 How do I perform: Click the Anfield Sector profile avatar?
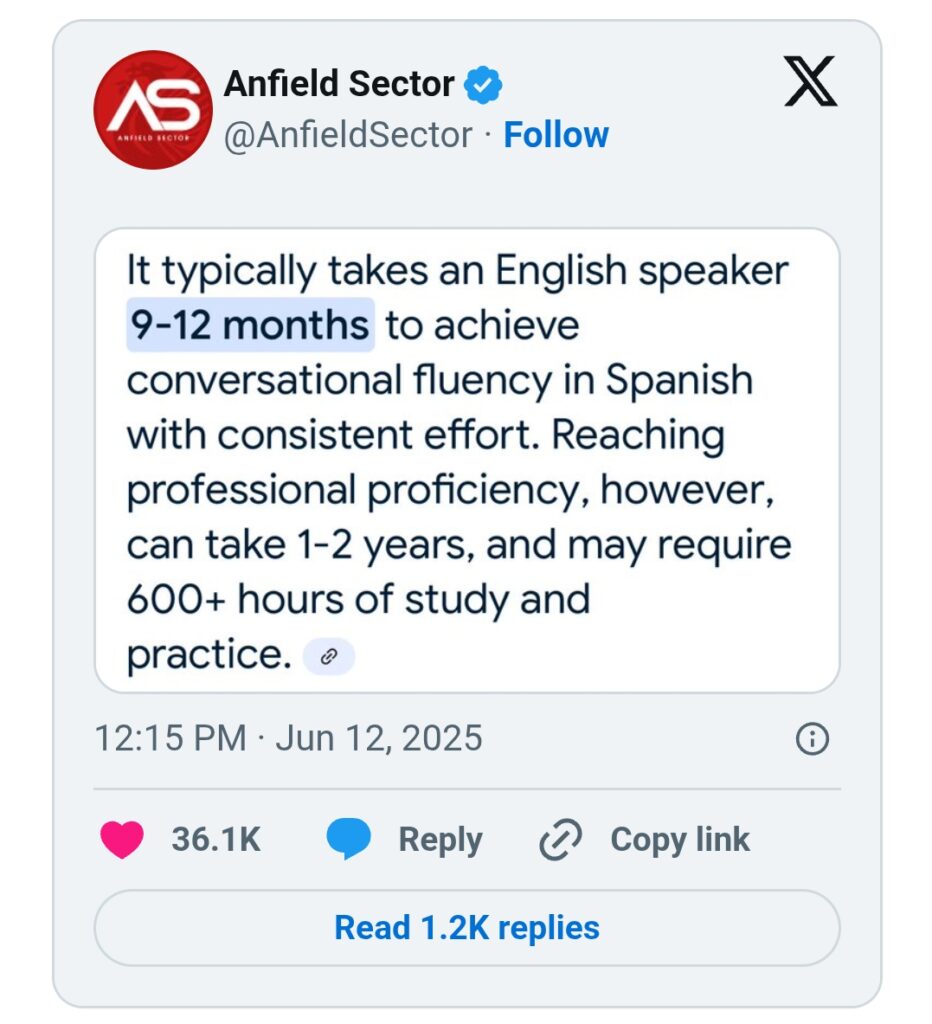(x=153, y=109)
